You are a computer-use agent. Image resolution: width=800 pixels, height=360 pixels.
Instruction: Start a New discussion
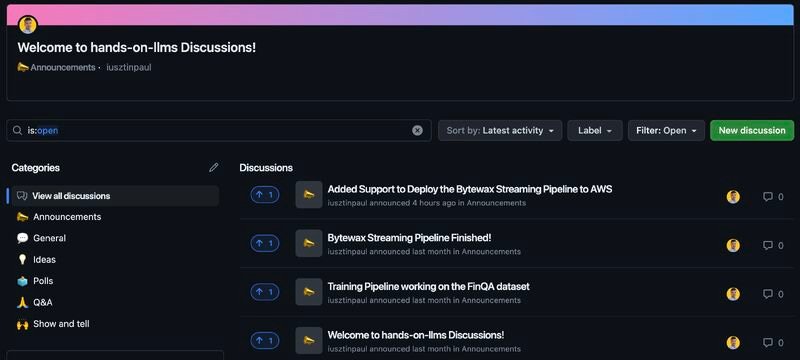coord(752,131)
